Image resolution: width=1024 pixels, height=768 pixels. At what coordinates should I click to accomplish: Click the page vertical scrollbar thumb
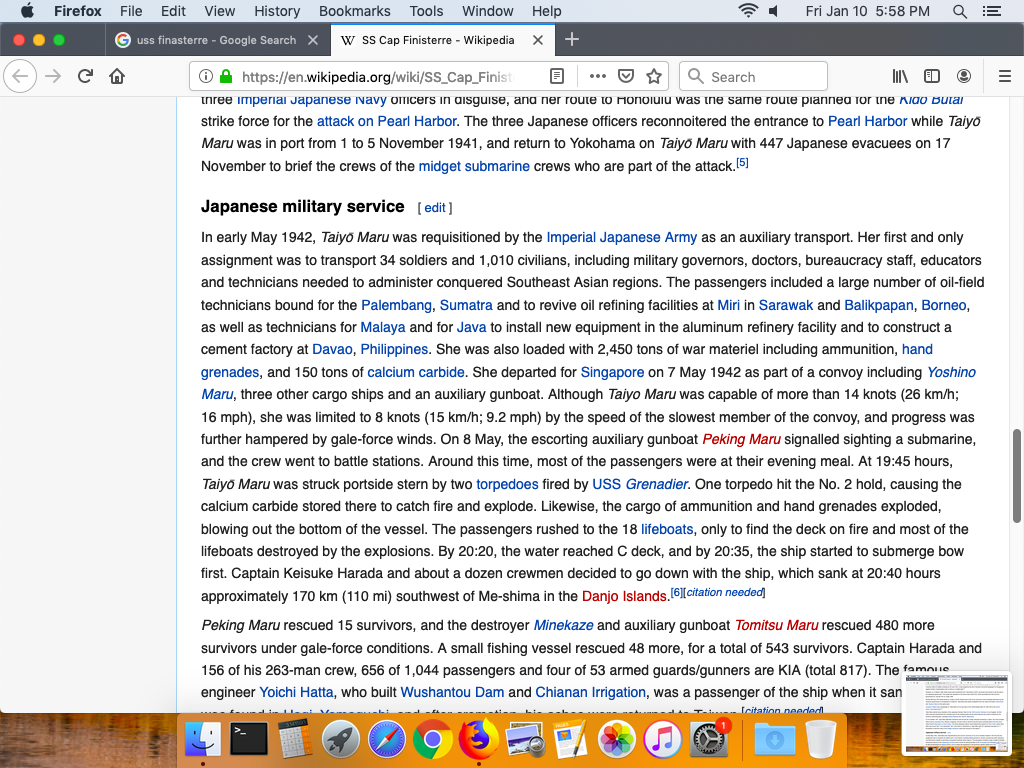(1018, 458)
